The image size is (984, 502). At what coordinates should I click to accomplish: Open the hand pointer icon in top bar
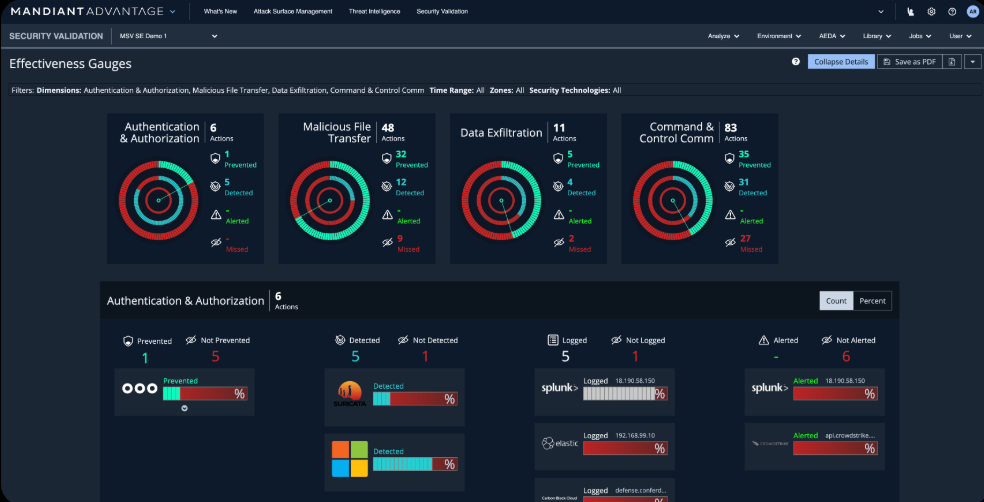tap(911, 11)
